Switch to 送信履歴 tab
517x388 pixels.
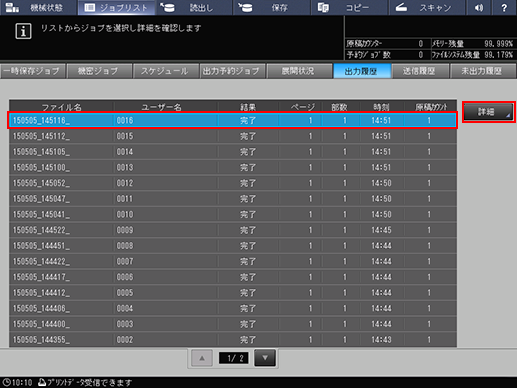tap(420, 71)
